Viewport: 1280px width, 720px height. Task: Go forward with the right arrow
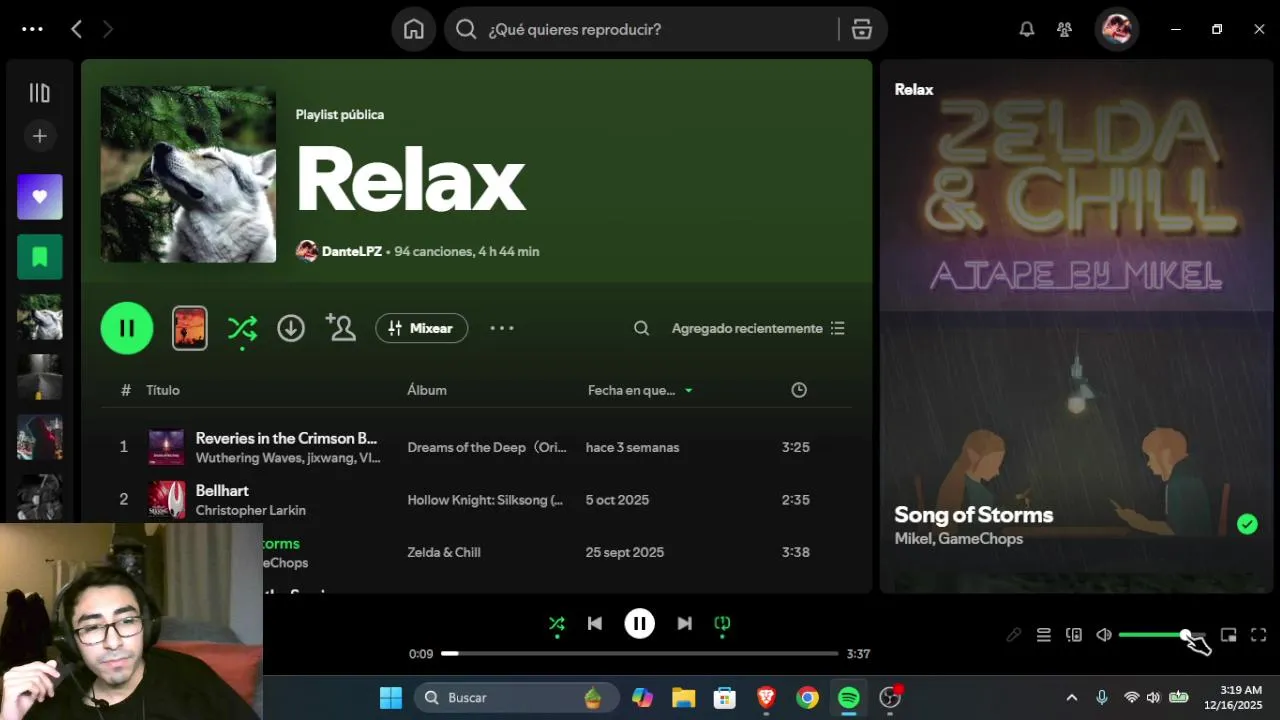[107, 29]
